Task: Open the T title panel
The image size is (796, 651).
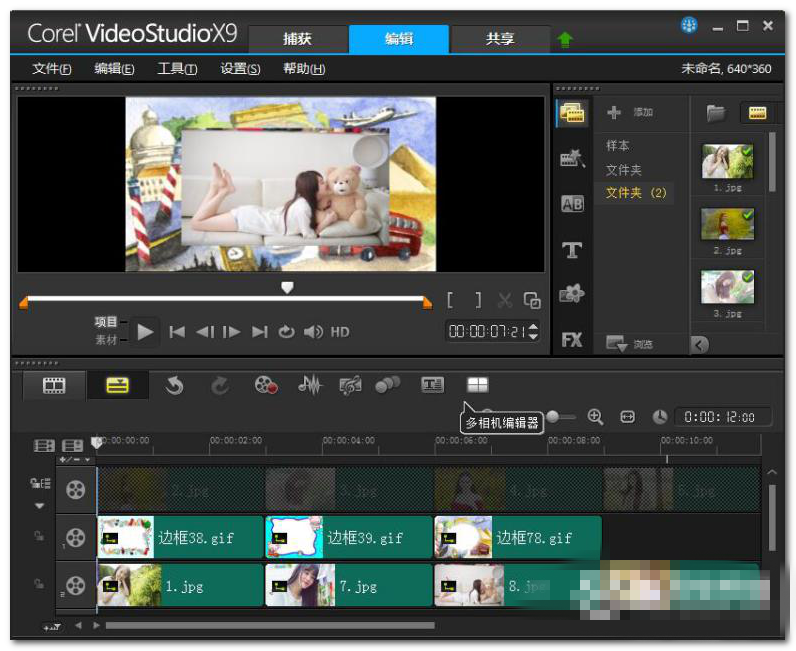Action: [572, 249]
